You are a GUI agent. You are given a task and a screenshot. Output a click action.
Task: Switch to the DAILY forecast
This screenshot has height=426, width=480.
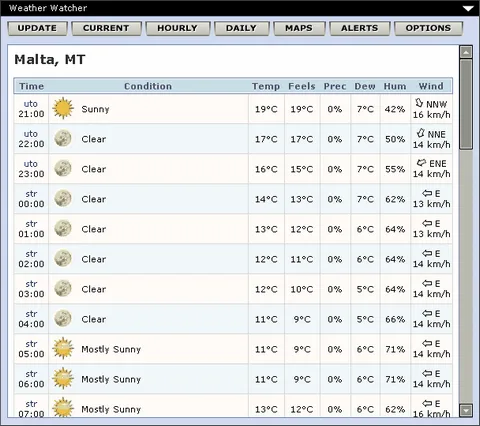(x=241, y=28)
